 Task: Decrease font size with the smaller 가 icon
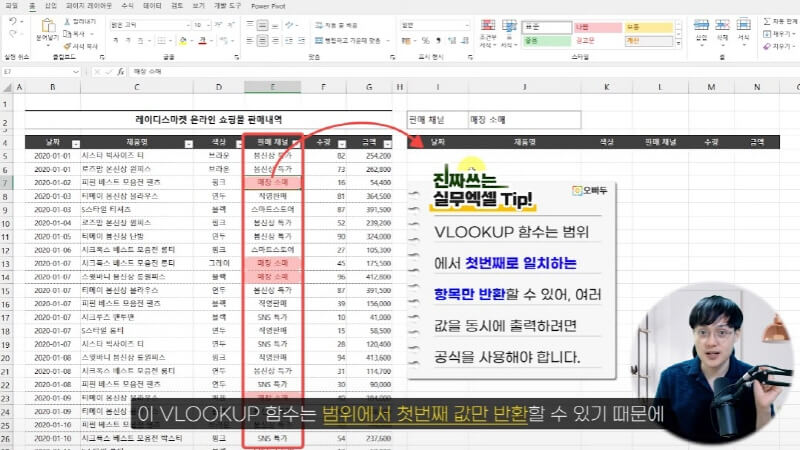[x=231, y=24]
